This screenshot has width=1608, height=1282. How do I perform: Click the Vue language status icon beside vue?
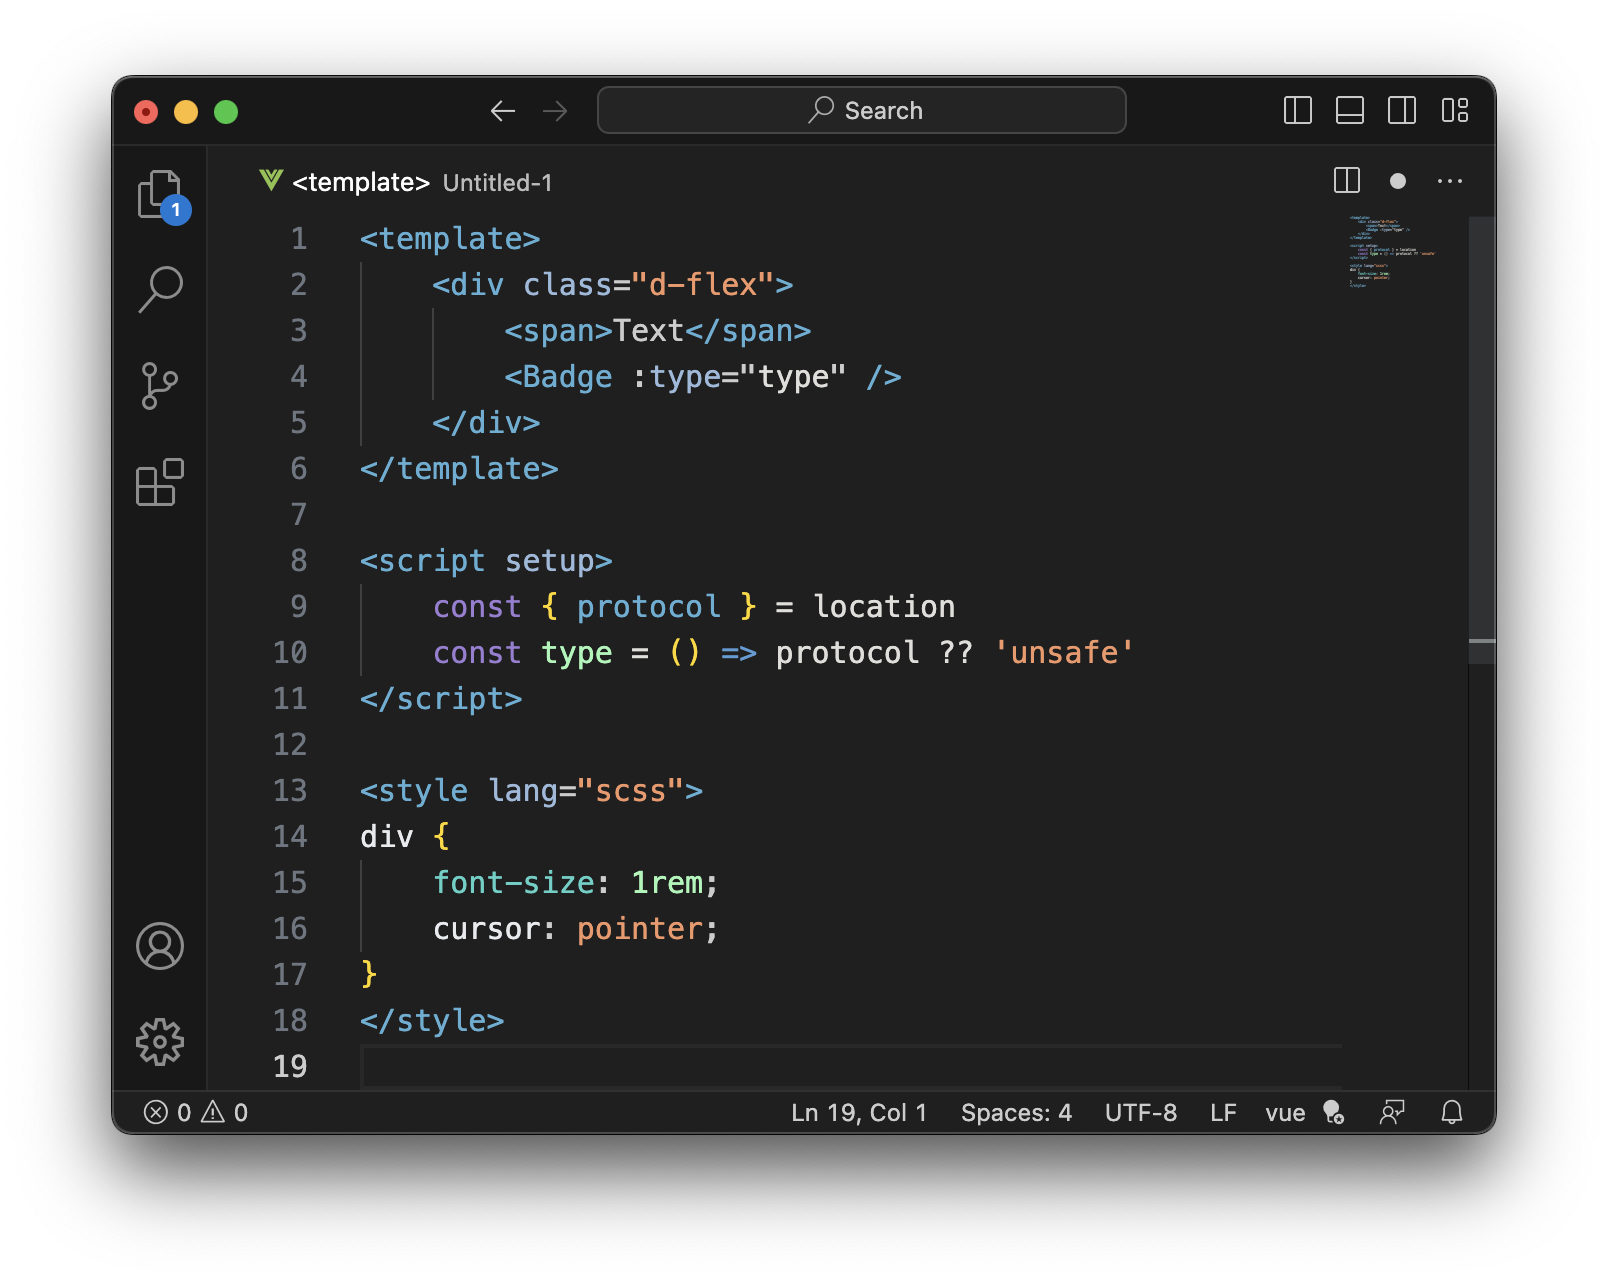pyautogui.click(x=1333, y=1112)
